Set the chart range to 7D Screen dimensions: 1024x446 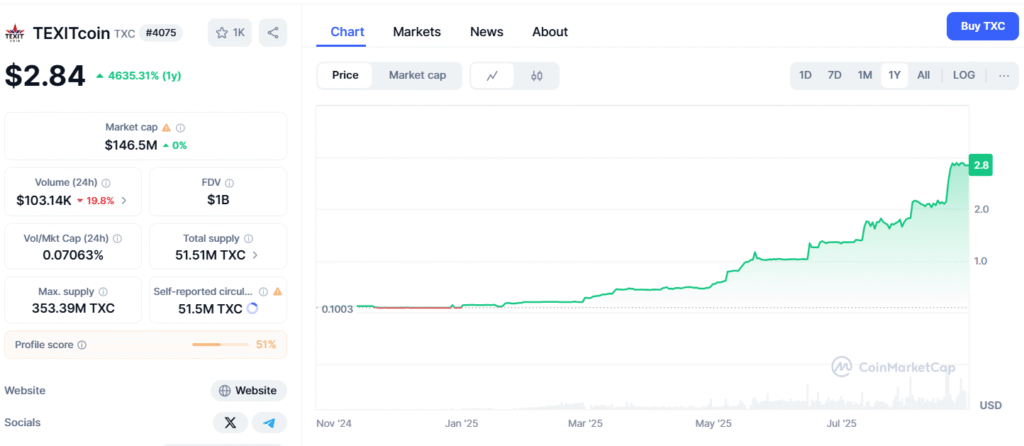pos(835,75)
